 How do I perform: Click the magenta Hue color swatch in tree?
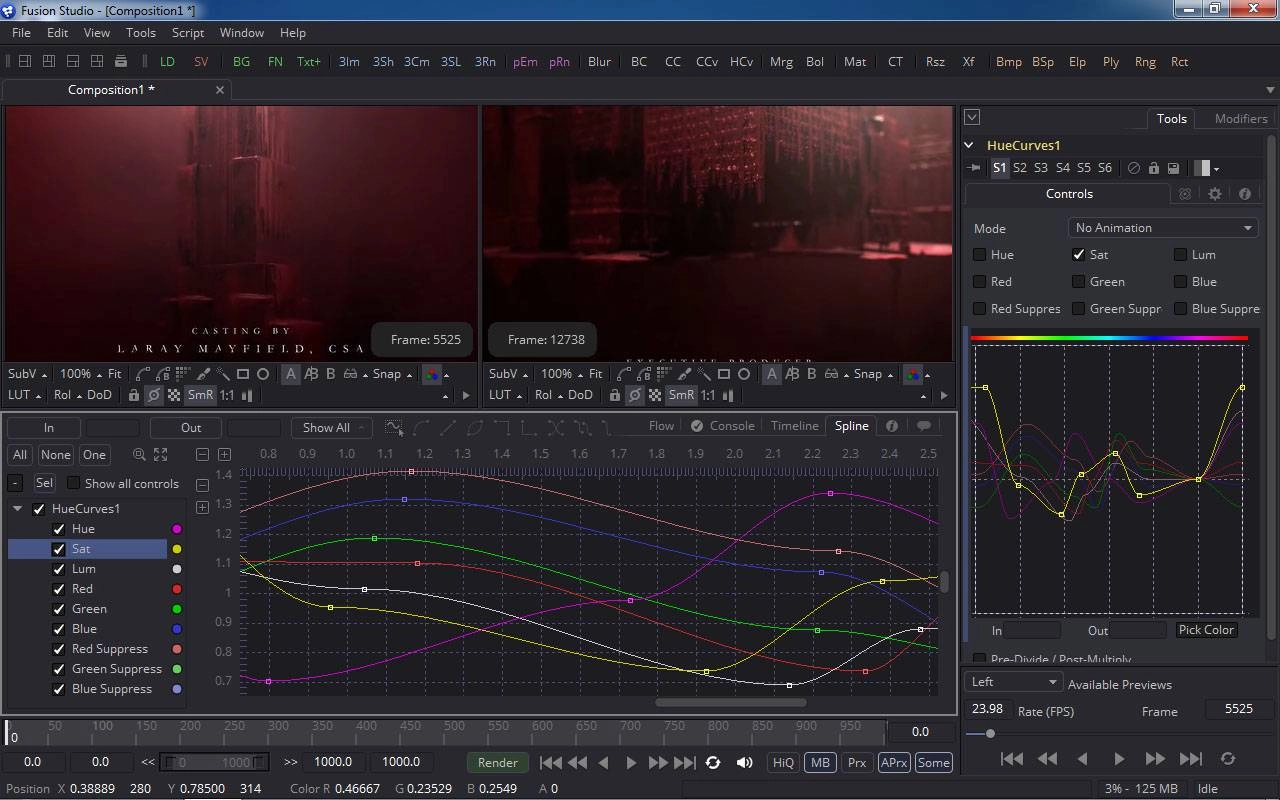(177, 529)
